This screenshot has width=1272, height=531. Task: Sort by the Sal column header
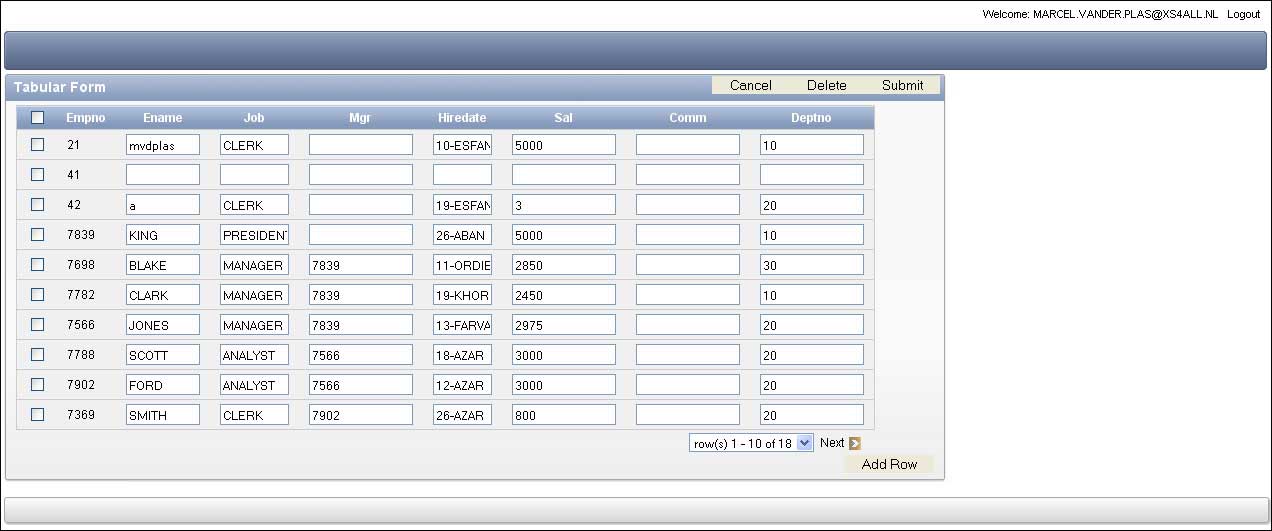[563, 118]
